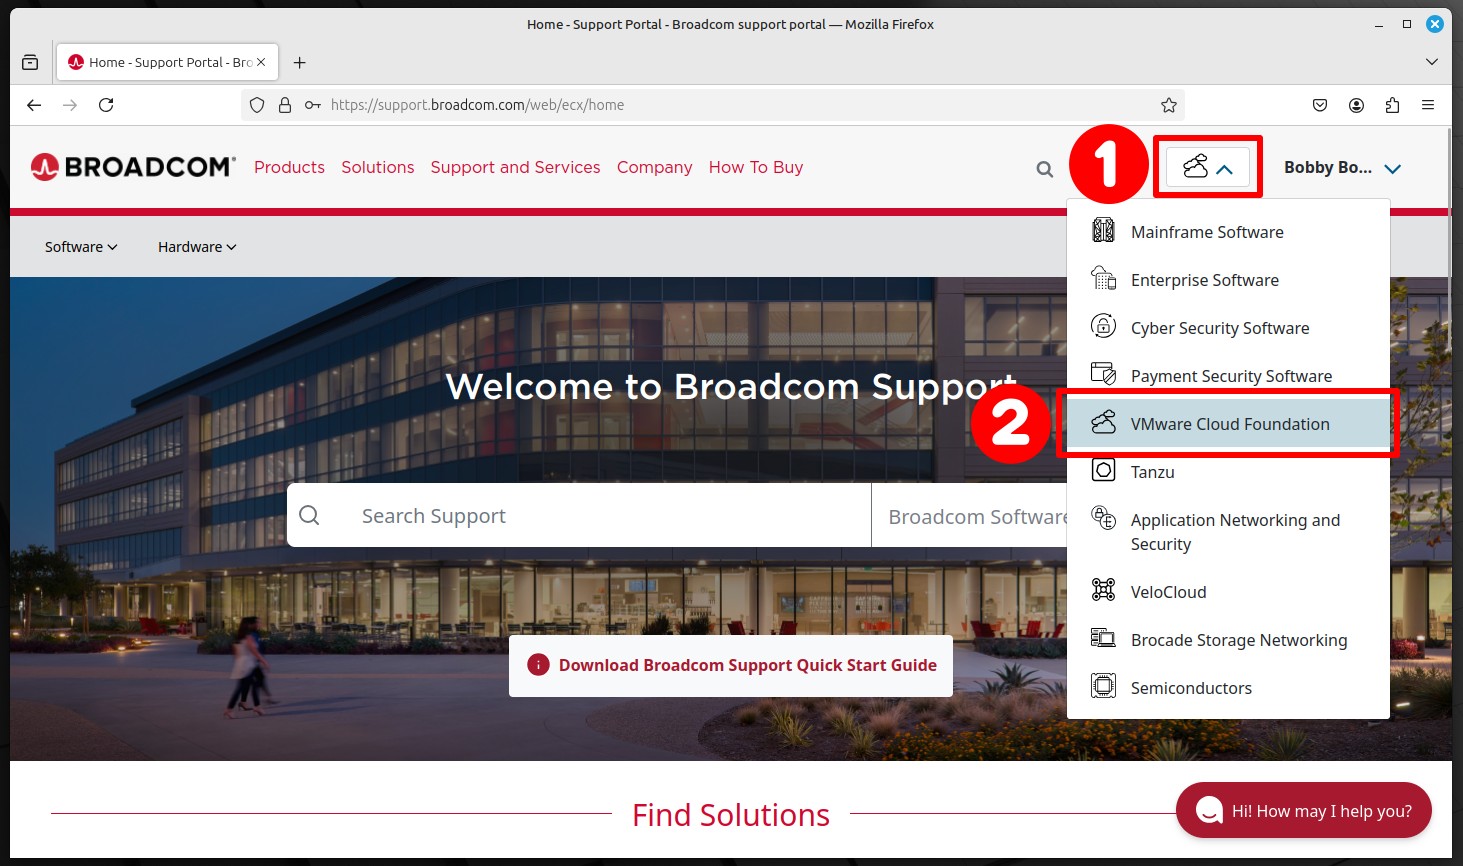Screen dimensions: 1463x866
Task: Choose VeloCloud from the dropdown
Action: tap(1228, 592)
